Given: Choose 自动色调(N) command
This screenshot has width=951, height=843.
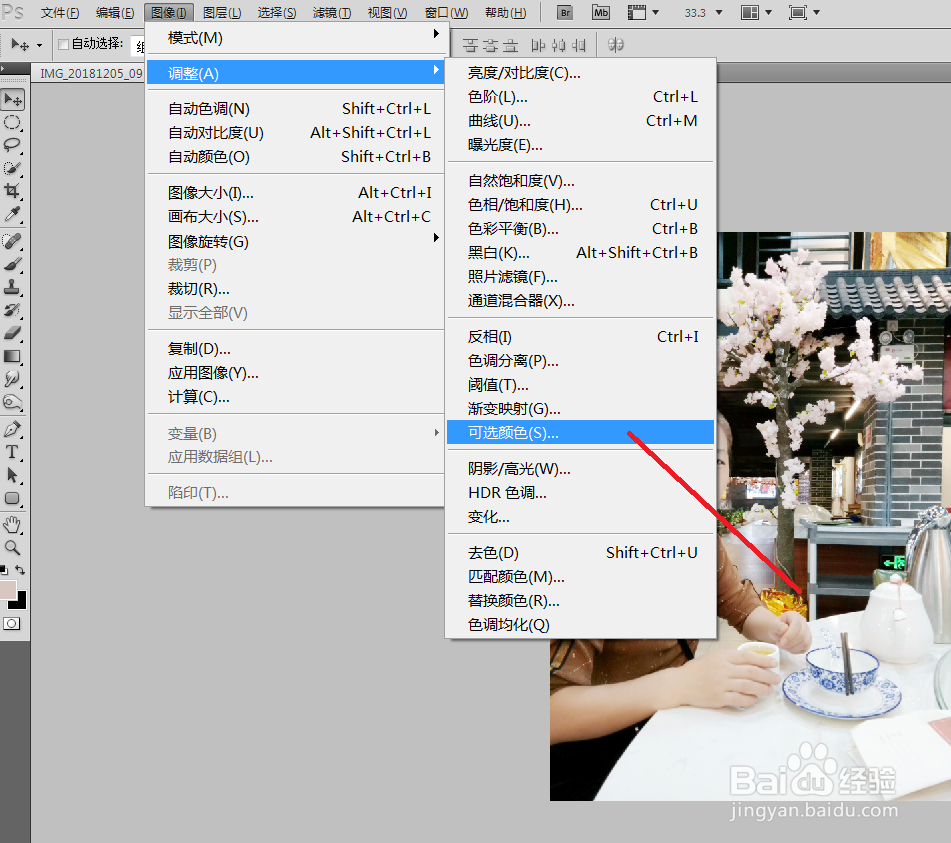Looking at the screenshot, I should tap(297, 109).
